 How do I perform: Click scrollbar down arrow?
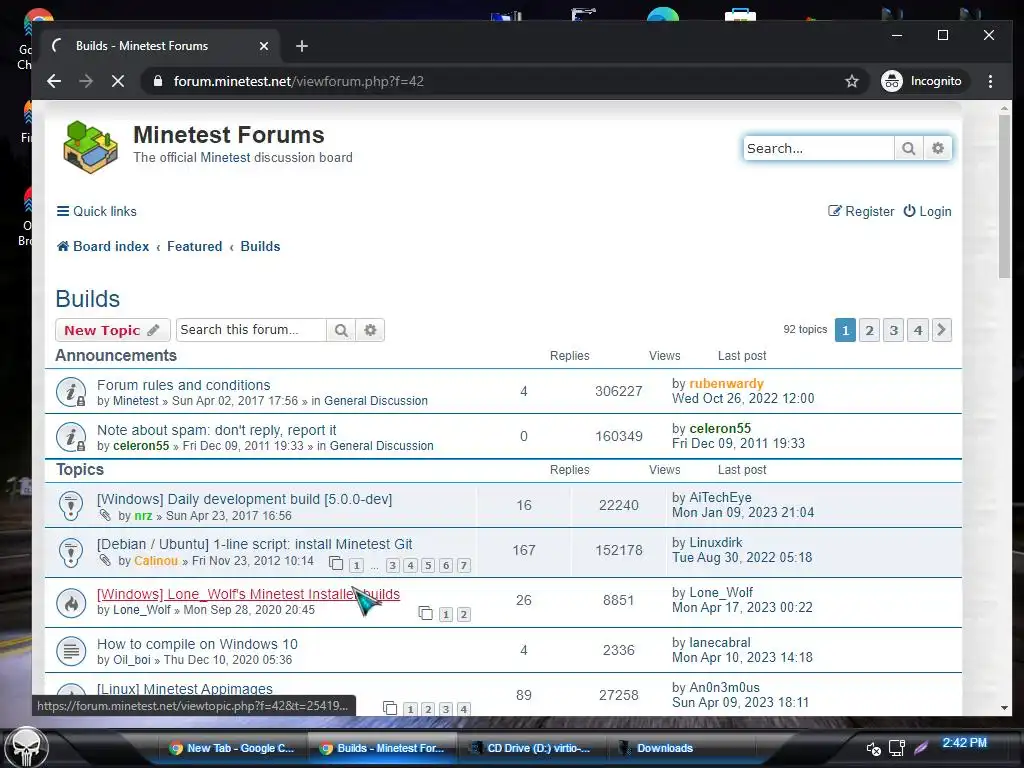pyautogui.click(x=1004, y=708)
